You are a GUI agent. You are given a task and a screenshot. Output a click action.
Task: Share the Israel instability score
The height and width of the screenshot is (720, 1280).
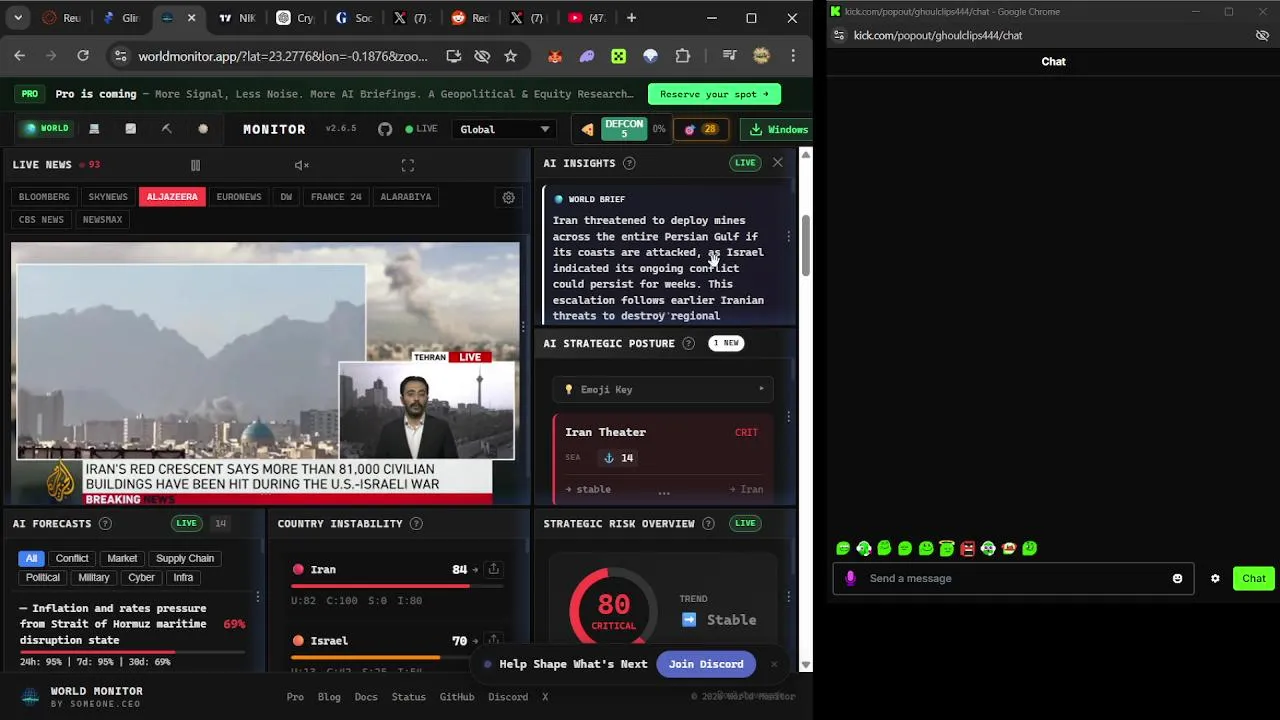tap(493, 640)
